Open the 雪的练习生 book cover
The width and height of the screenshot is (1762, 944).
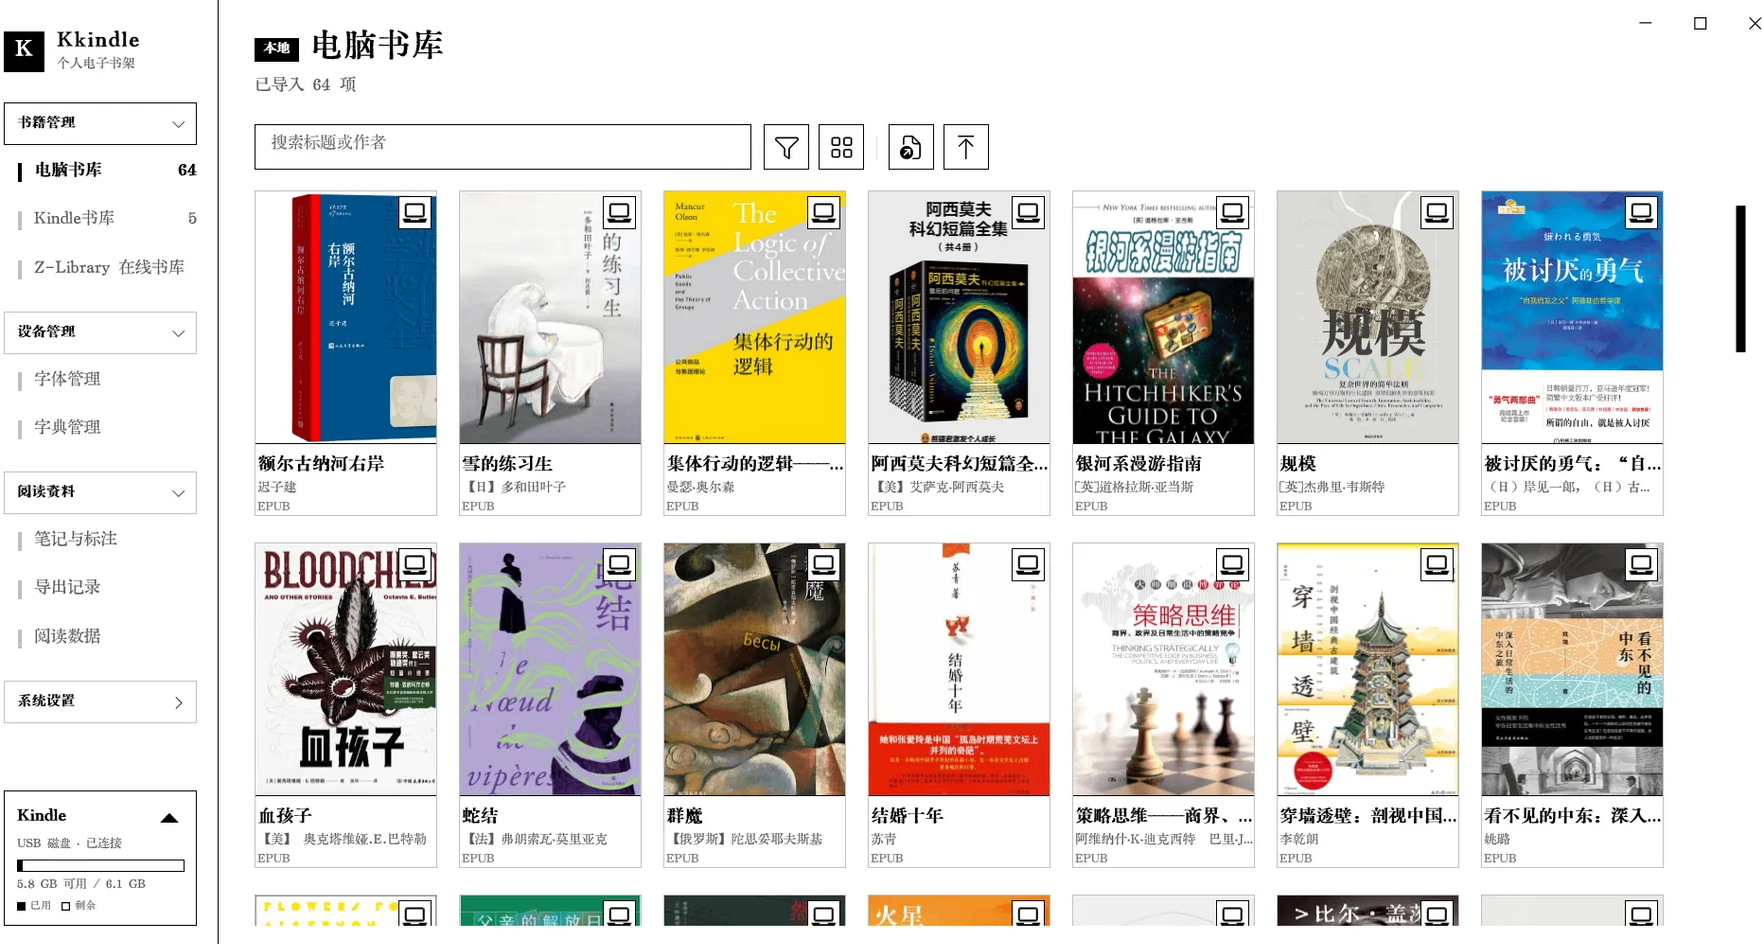550,318
